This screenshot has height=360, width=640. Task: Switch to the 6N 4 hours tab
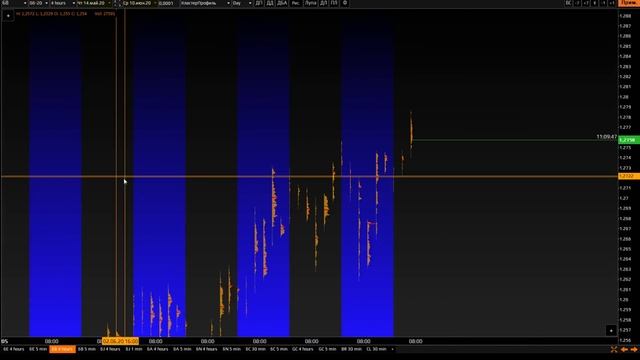(207, 349)
